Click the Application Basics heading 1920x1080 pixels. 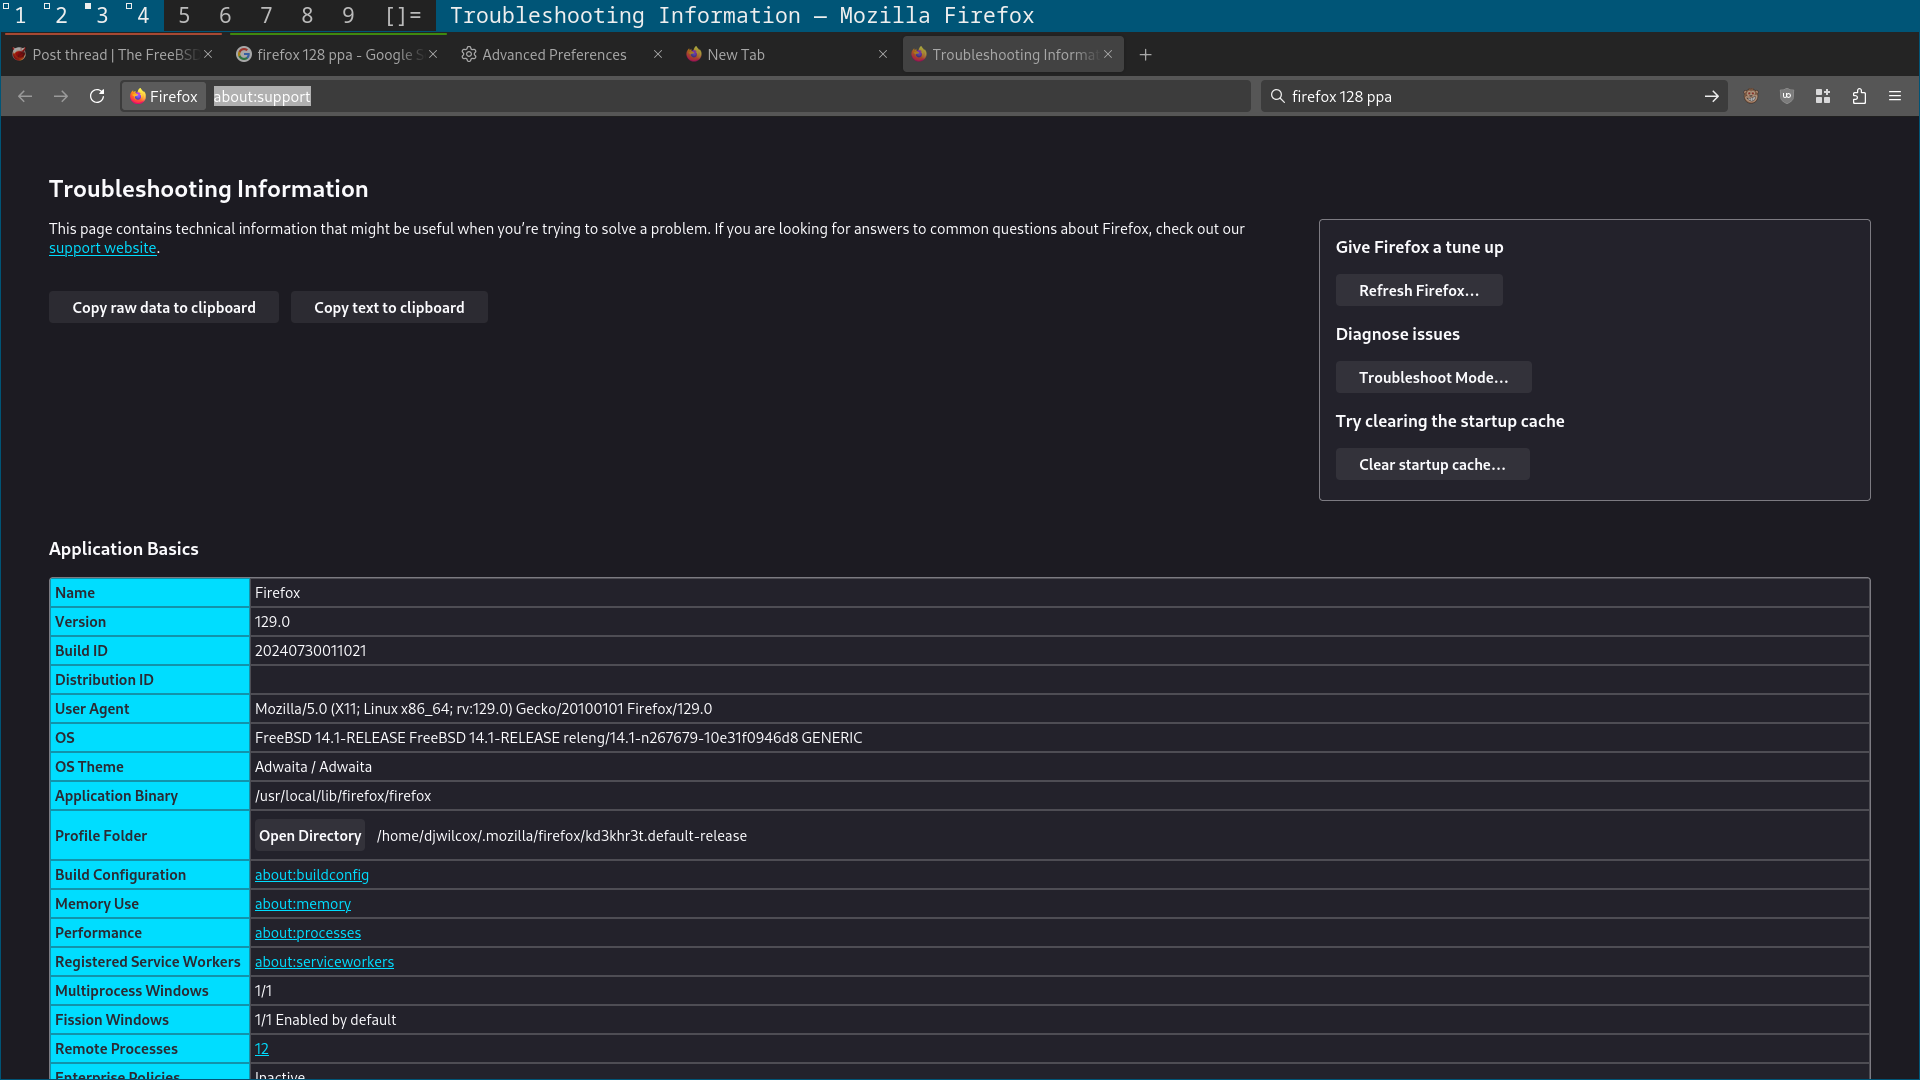pos(123,549)
